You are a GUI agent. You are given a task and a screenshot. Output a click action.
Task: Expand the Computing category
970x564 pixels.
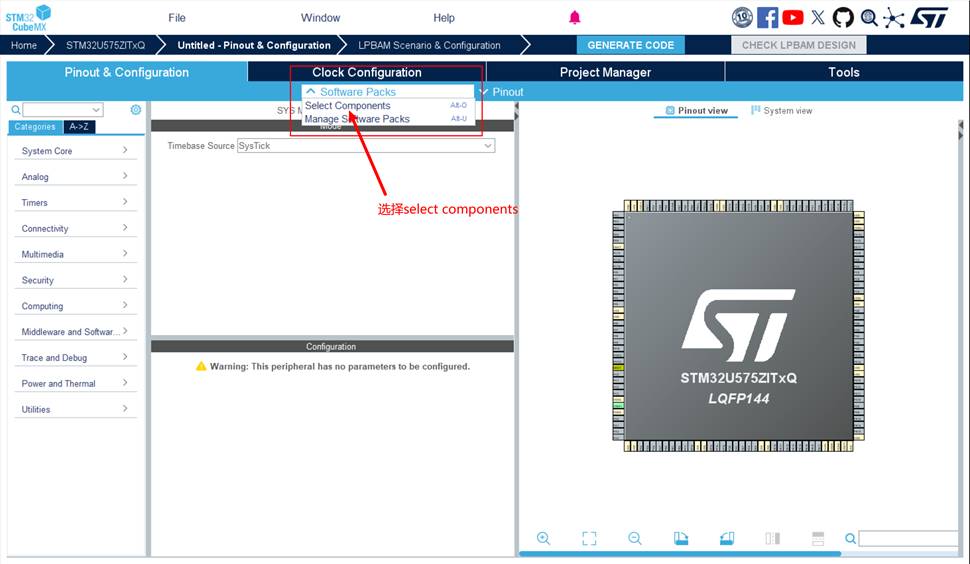coord(75,306)
